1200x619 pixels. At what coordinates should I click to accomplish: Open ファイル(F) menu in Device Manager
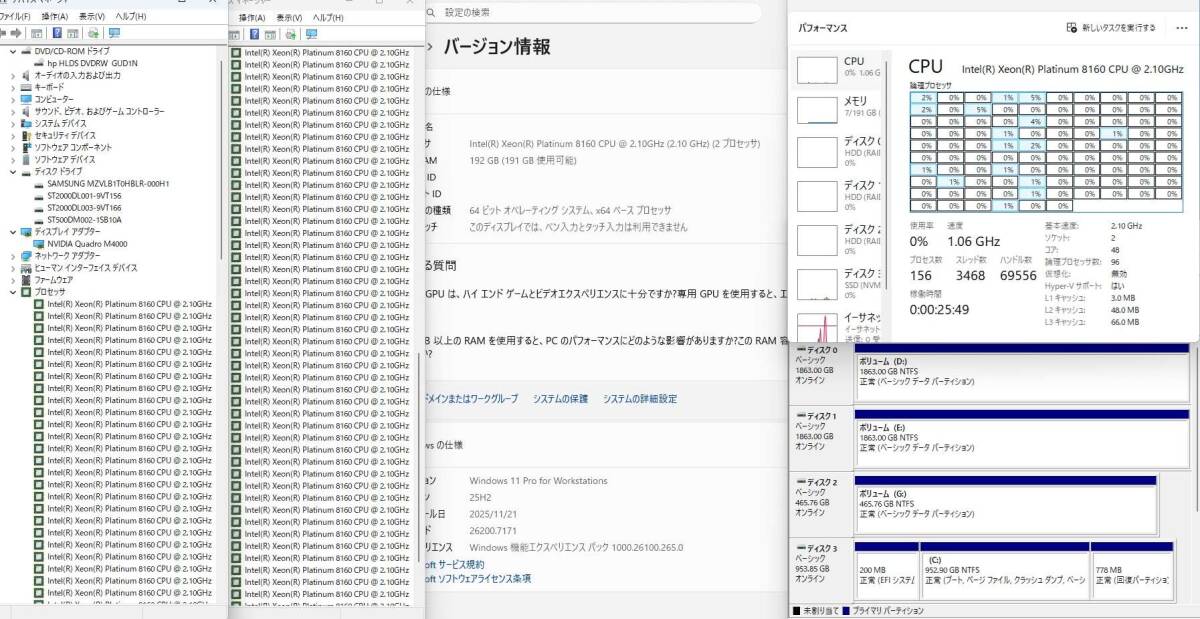[14, 17]
